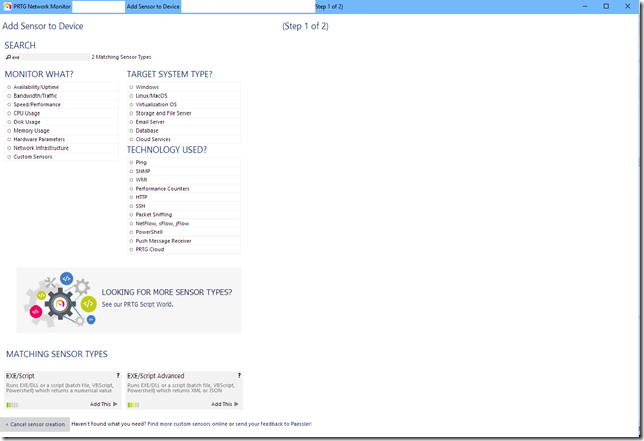
Task: Open the EXE/Script sensor title
Action: point(20,376)
